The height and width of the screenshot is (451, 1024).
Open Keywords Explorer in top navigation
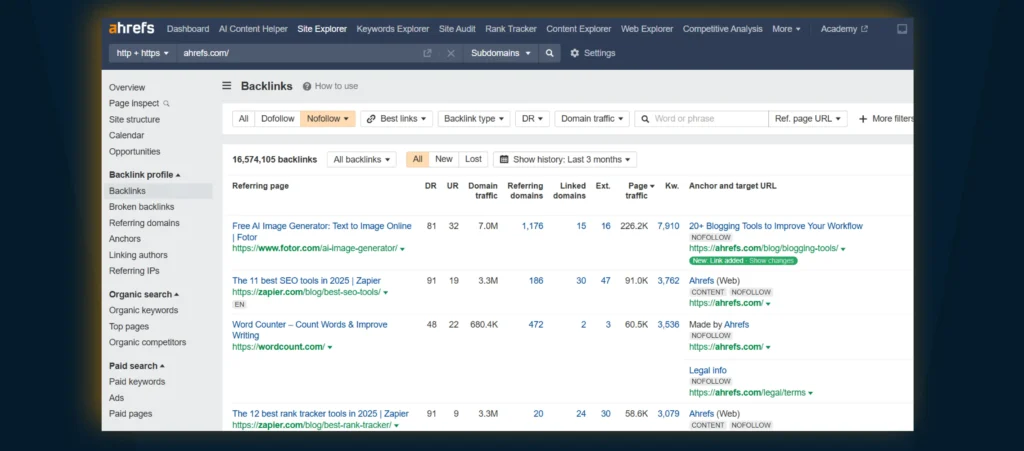tap(392, 29)
